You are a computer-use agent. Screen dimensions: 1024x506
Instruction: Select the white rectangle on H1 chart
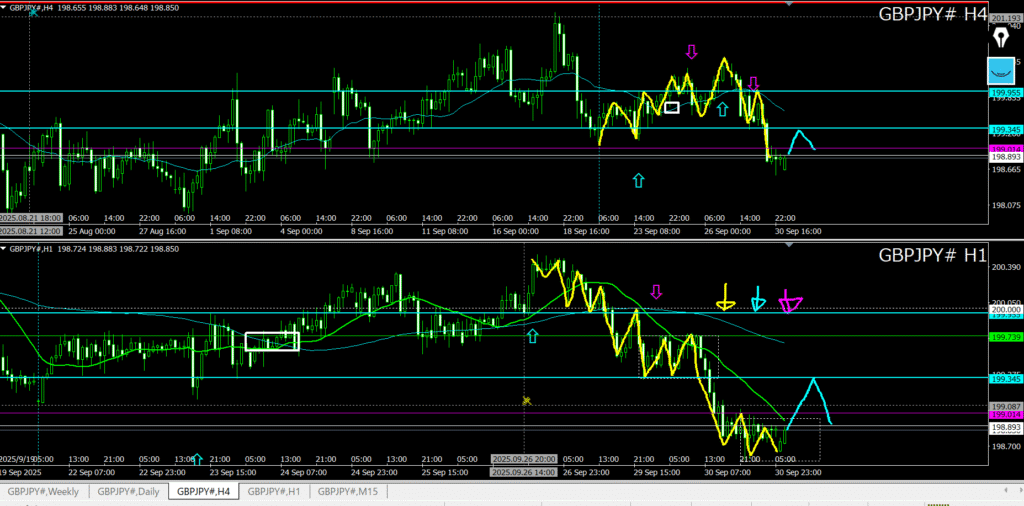coord(272,341)
